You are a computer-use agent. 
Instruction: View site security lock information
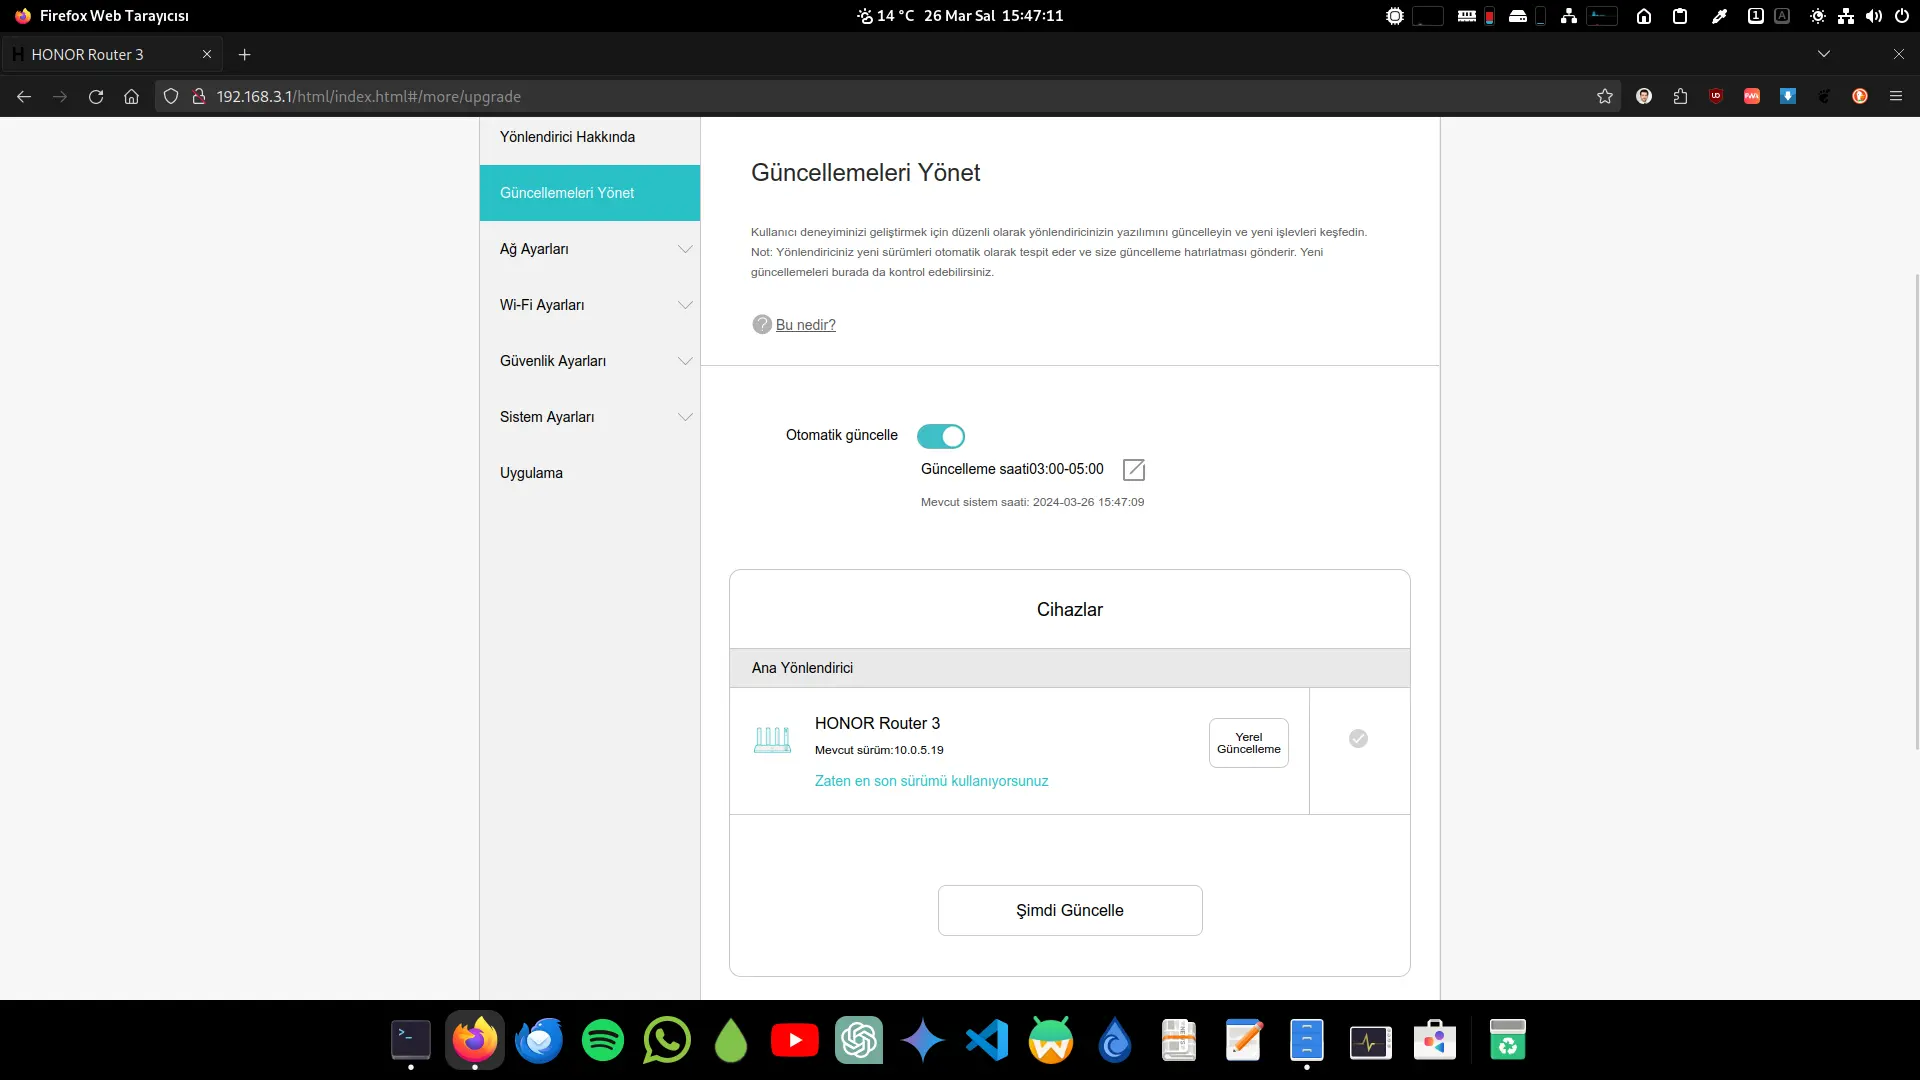point(199,96)
